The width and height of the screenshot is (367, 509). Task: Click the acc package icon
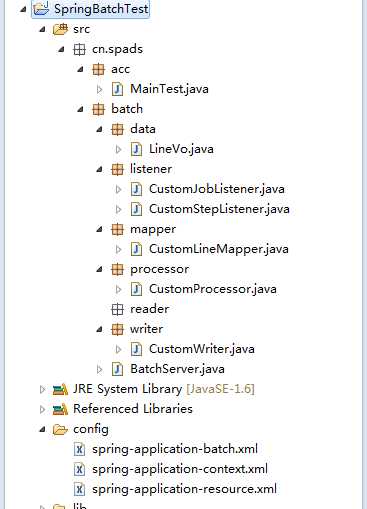(98, 69)
